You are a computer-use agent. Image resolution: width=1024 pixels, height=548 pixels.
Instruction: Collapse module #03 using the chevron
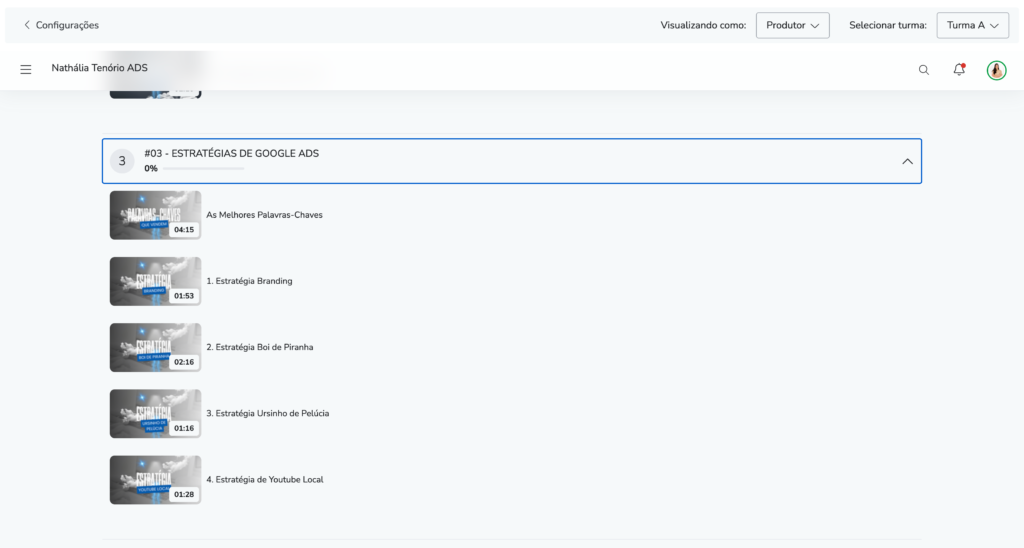coord(907,162)
